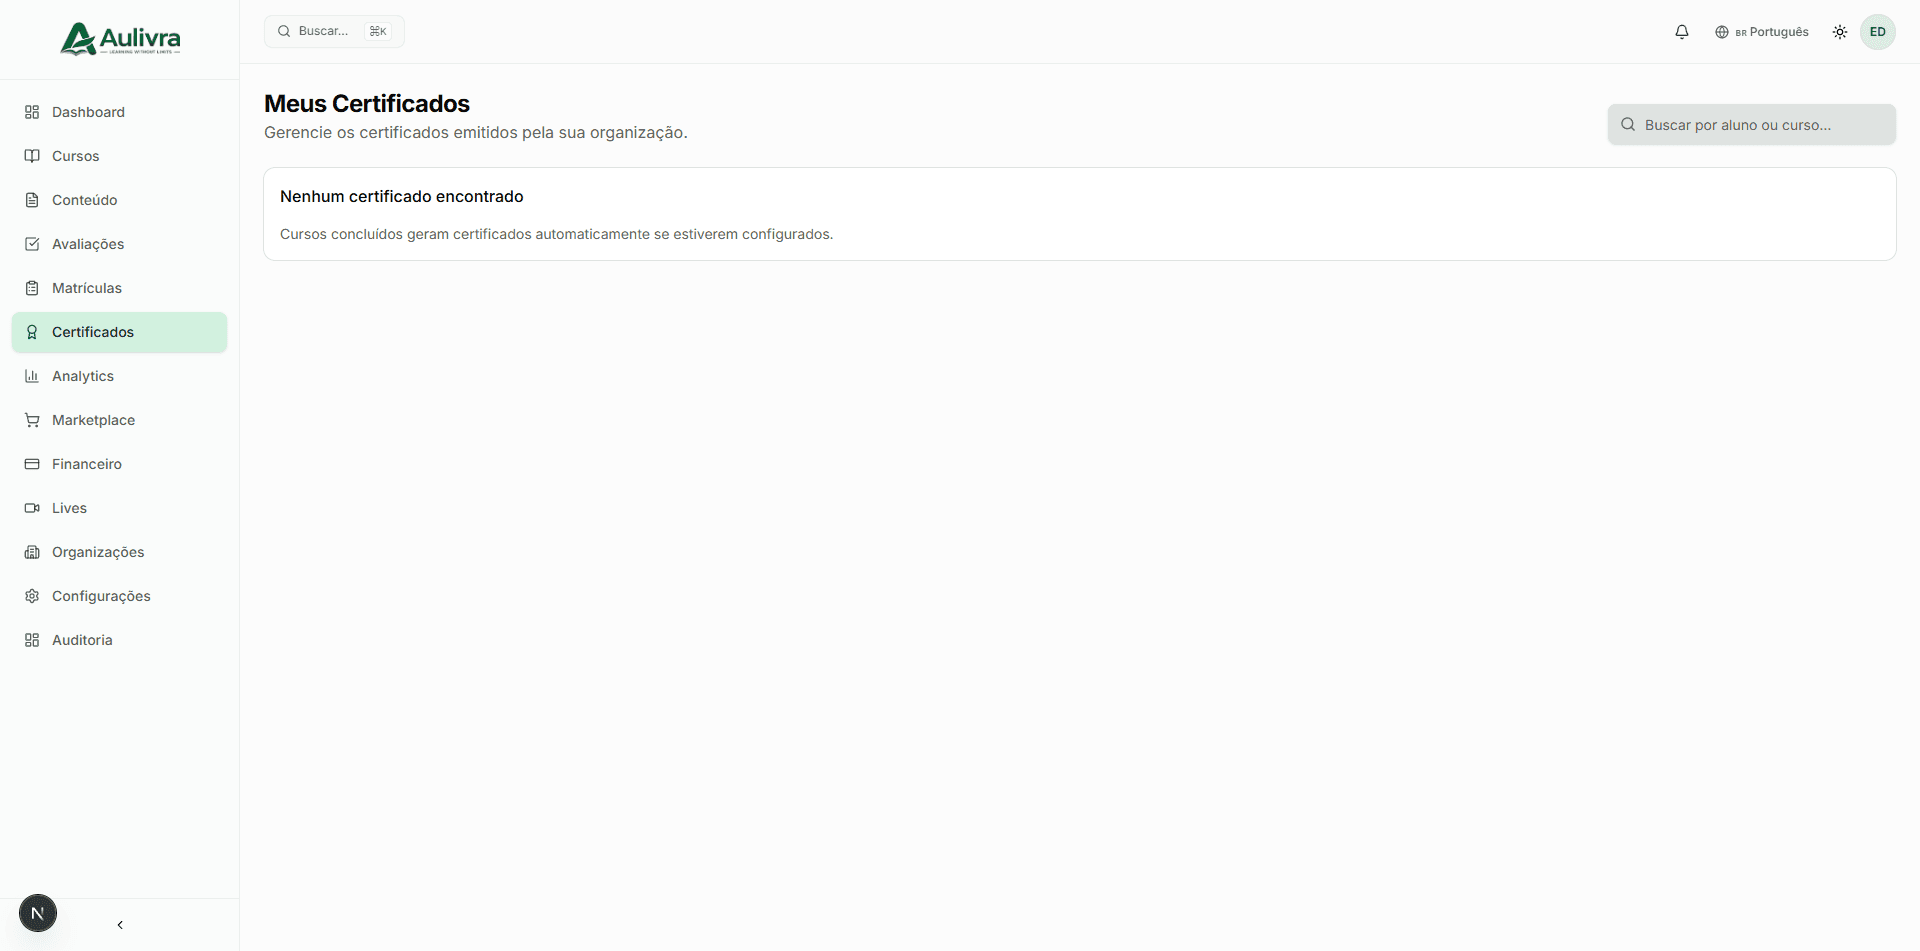This screenshot has width=1920, height=951.
Task: Click the Organizações building icon
Action: point(32,552)
